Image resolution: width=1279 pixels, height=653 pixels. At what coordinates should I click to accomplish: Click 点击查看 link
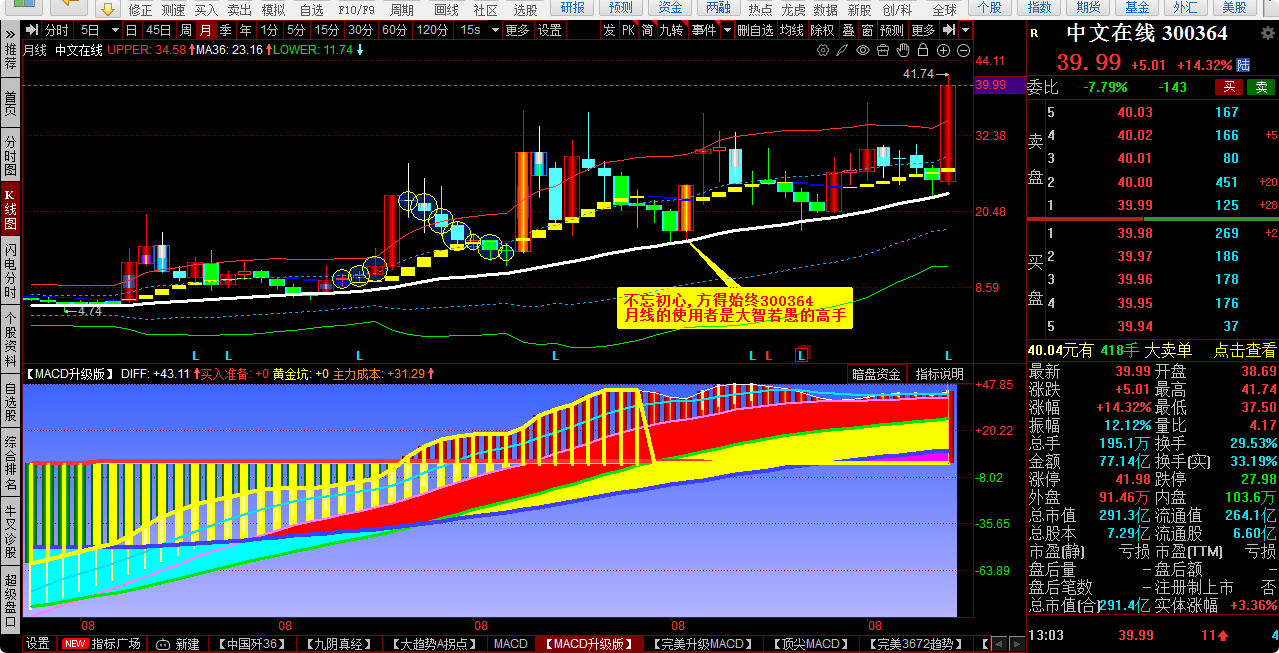[1245, 350]
